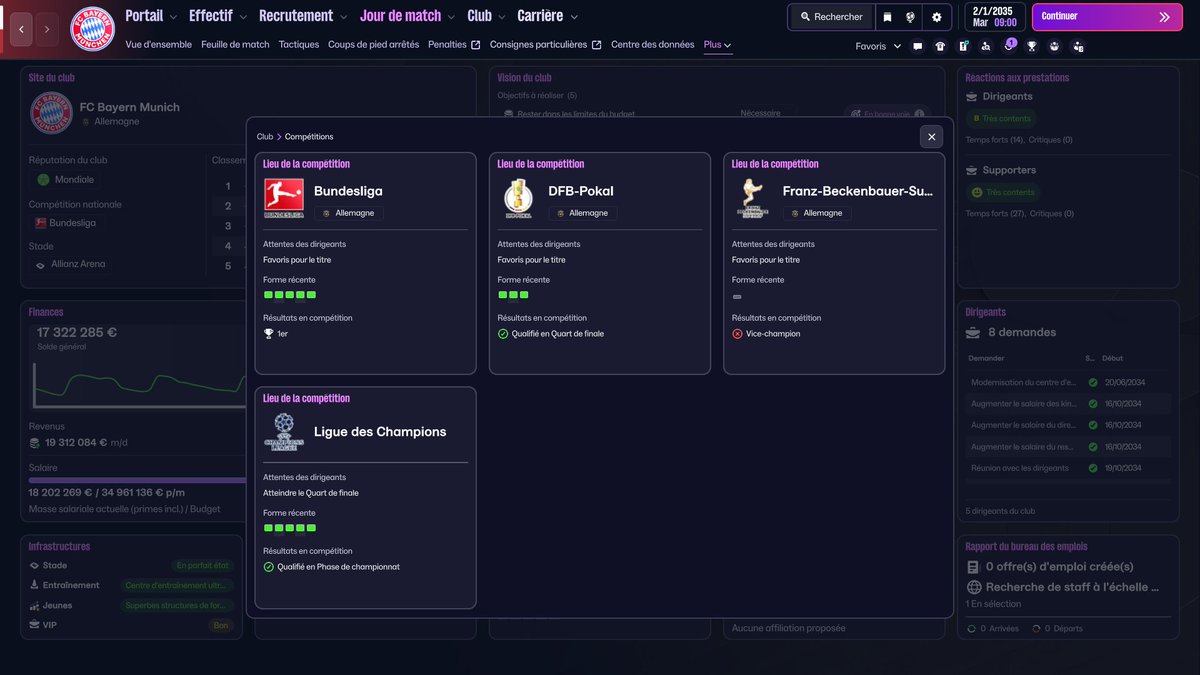Image resolution: width=1200 pixels, height=675 pixels.
Task: Open the bookmarks icon next to Rechercher
Action: click(x=887, y=17)
